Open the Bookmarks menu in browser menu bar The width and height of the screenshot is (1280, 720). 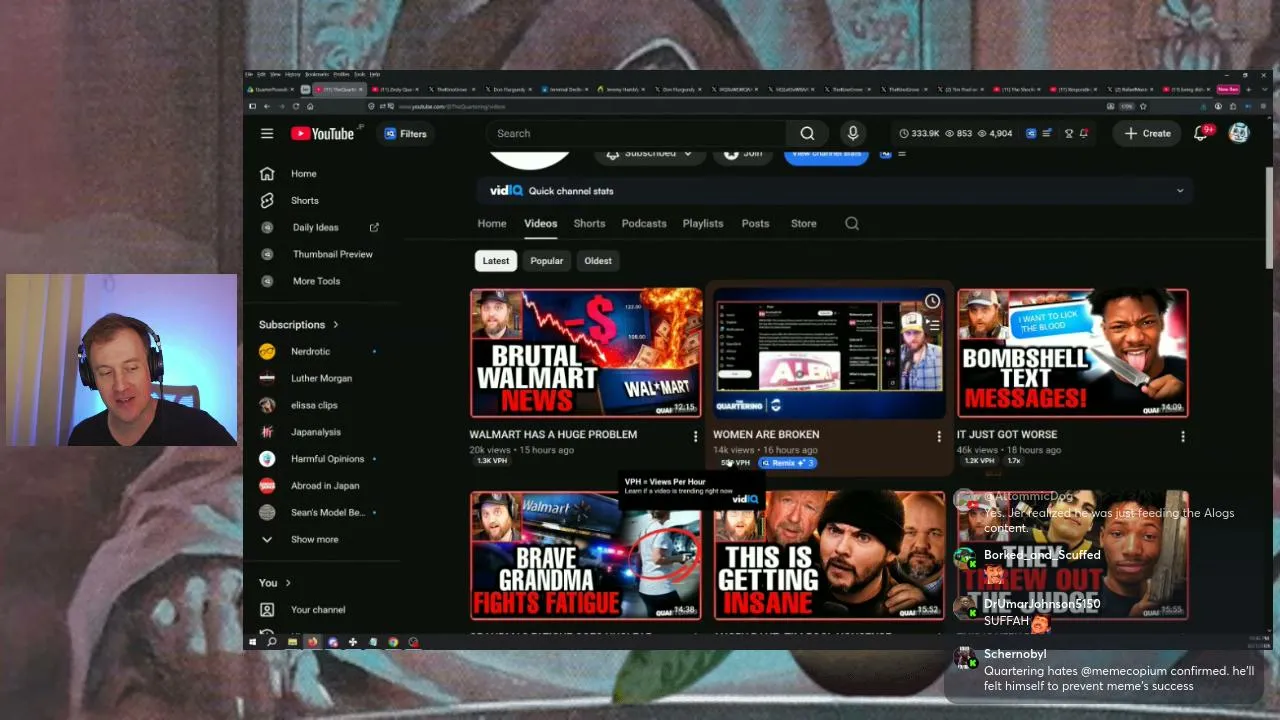[317, 74]
